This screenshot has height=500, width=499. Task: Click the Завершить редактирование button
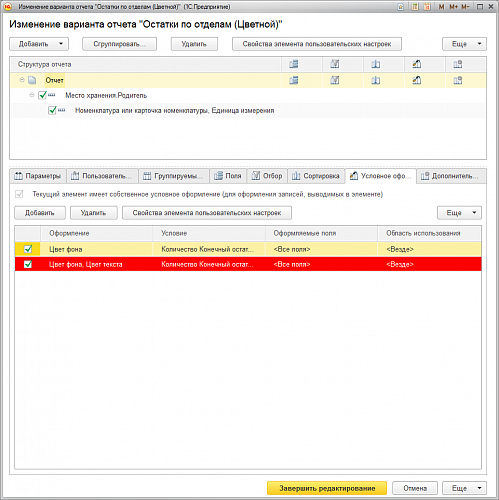click(327, 488)
